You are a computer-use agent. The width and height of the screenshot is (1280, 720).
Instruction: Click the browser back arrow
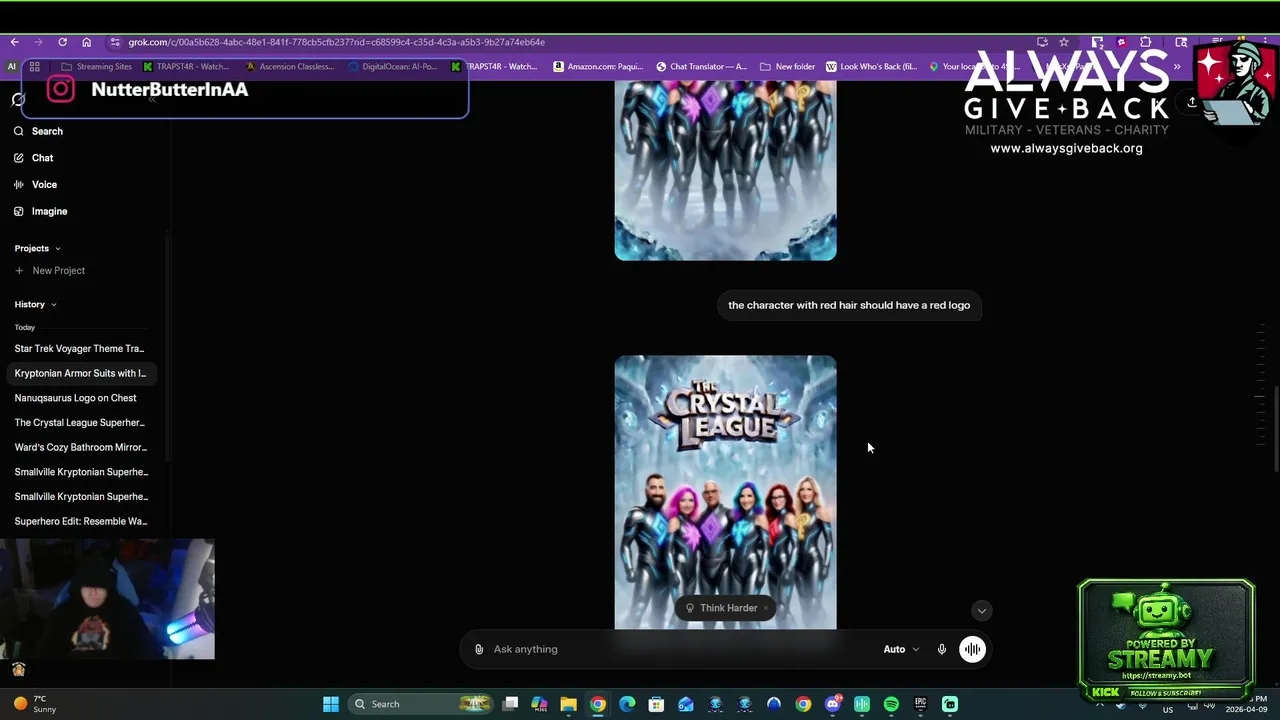[x=15, y=42]
